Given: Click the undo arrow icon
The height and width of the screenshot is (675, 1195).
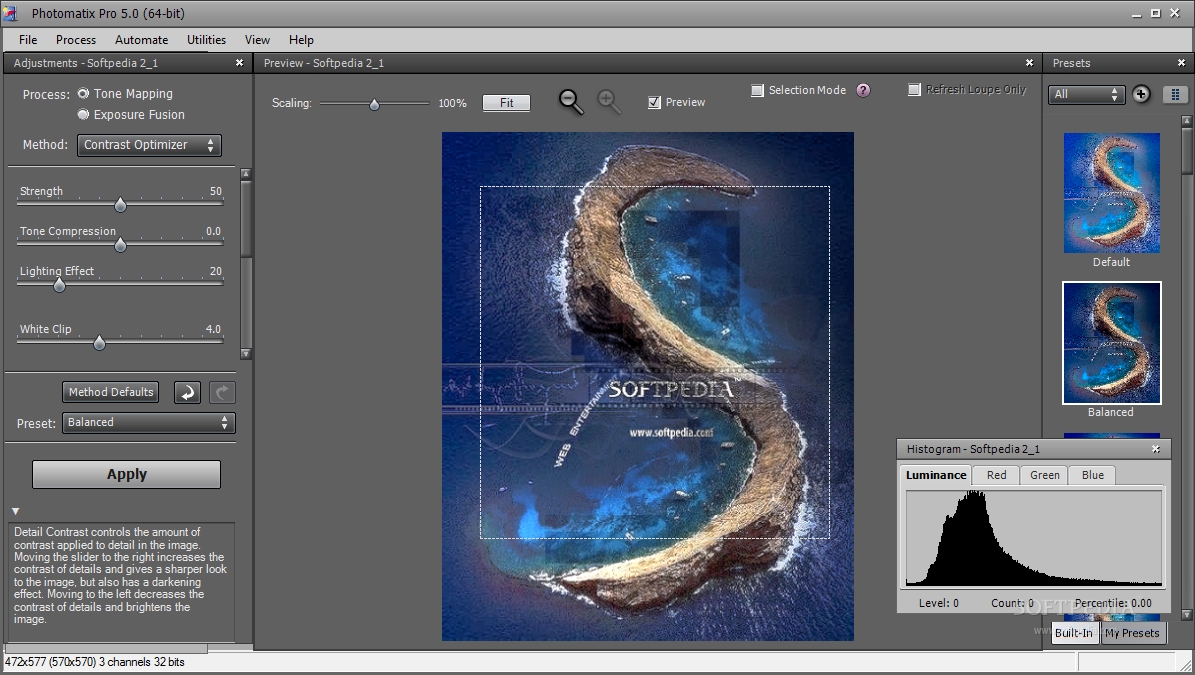Looking at the screenshot, I should tap(187, 392).
